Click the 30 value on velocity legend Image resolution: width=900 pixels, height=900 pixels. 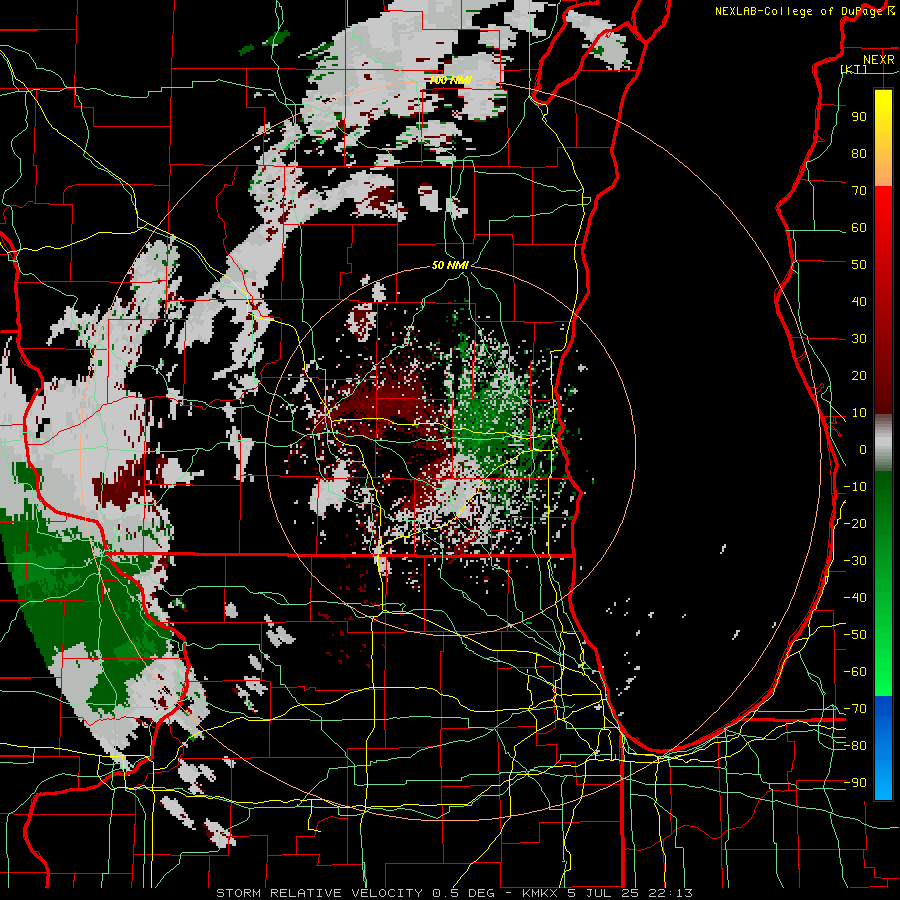pyautogui.click(x=859, y=339)
